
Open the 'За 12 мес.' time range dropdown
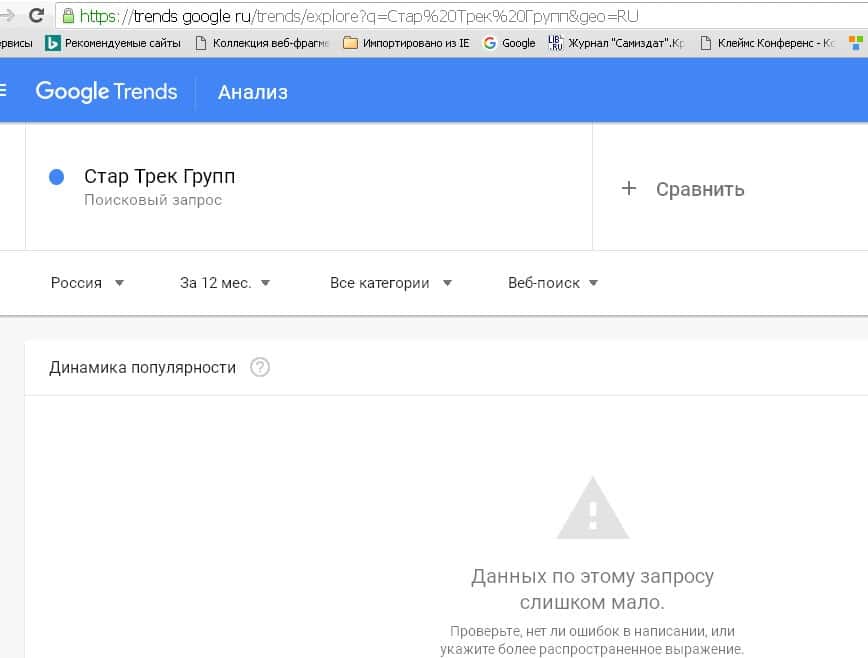(225, 283)
